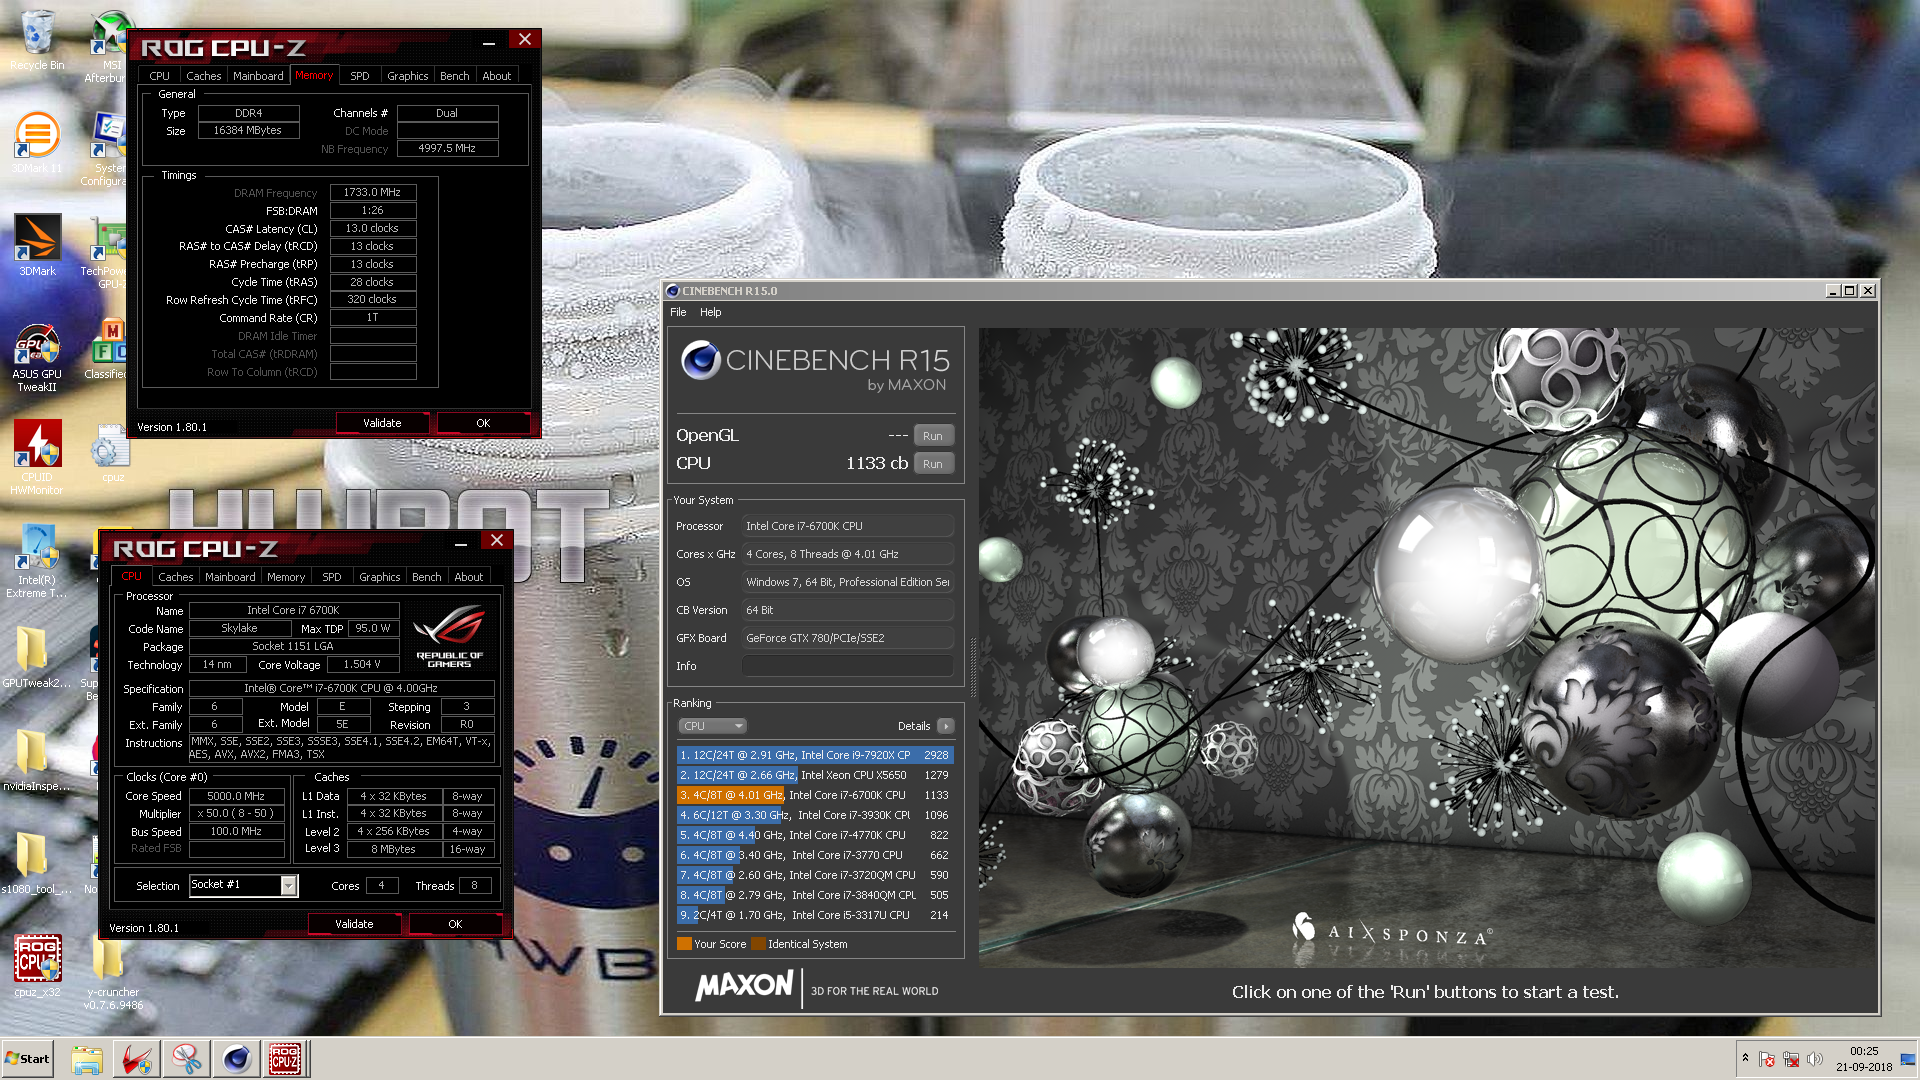Launch the 3DMark desktop shortcut
Viewport: 1920px width, 1080px height.
[x=37, y=245]
